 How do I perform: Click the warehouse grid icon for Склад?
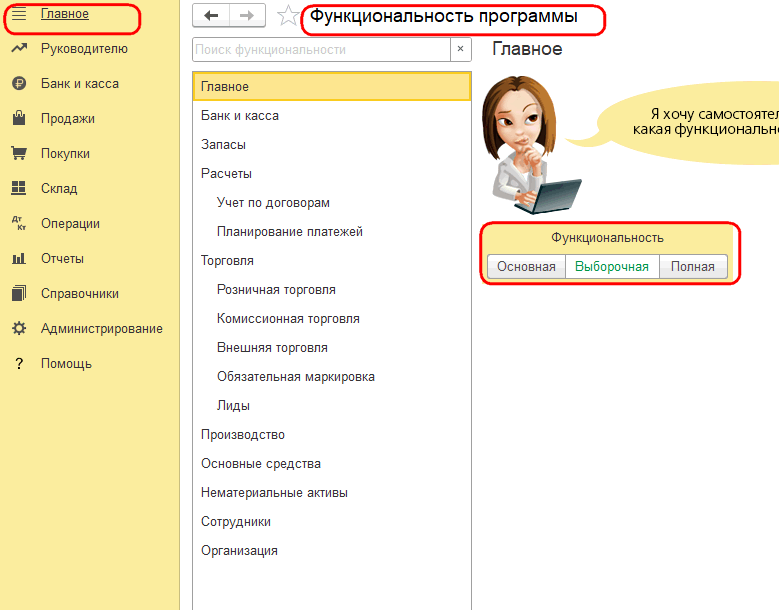click(19, 188)
